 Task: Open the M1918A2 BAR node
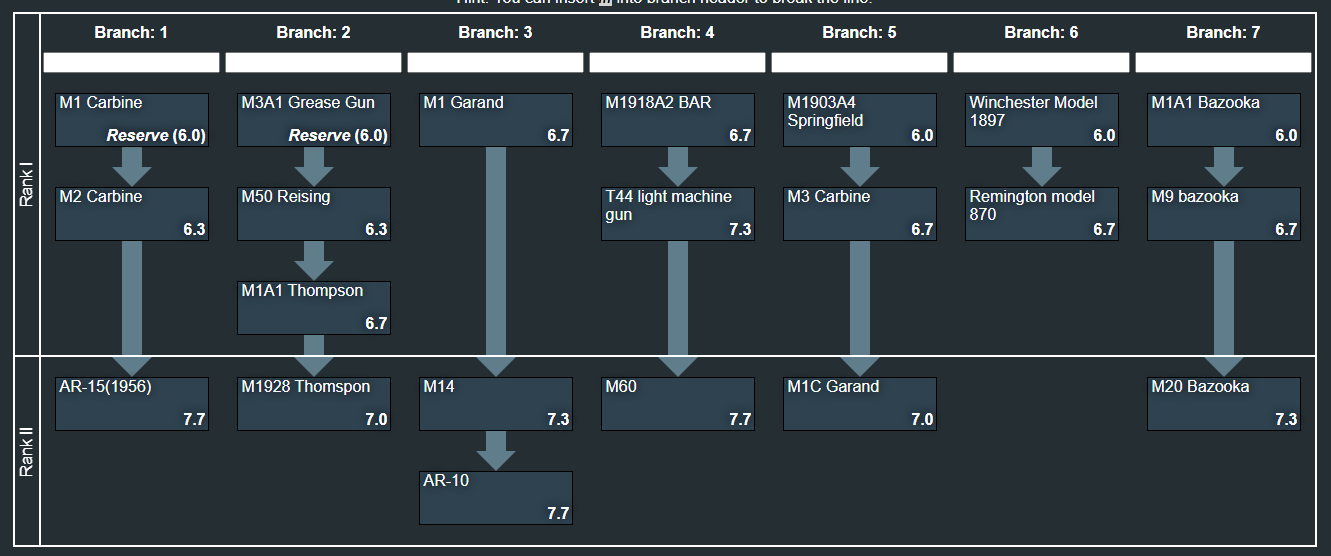(678, 120)
